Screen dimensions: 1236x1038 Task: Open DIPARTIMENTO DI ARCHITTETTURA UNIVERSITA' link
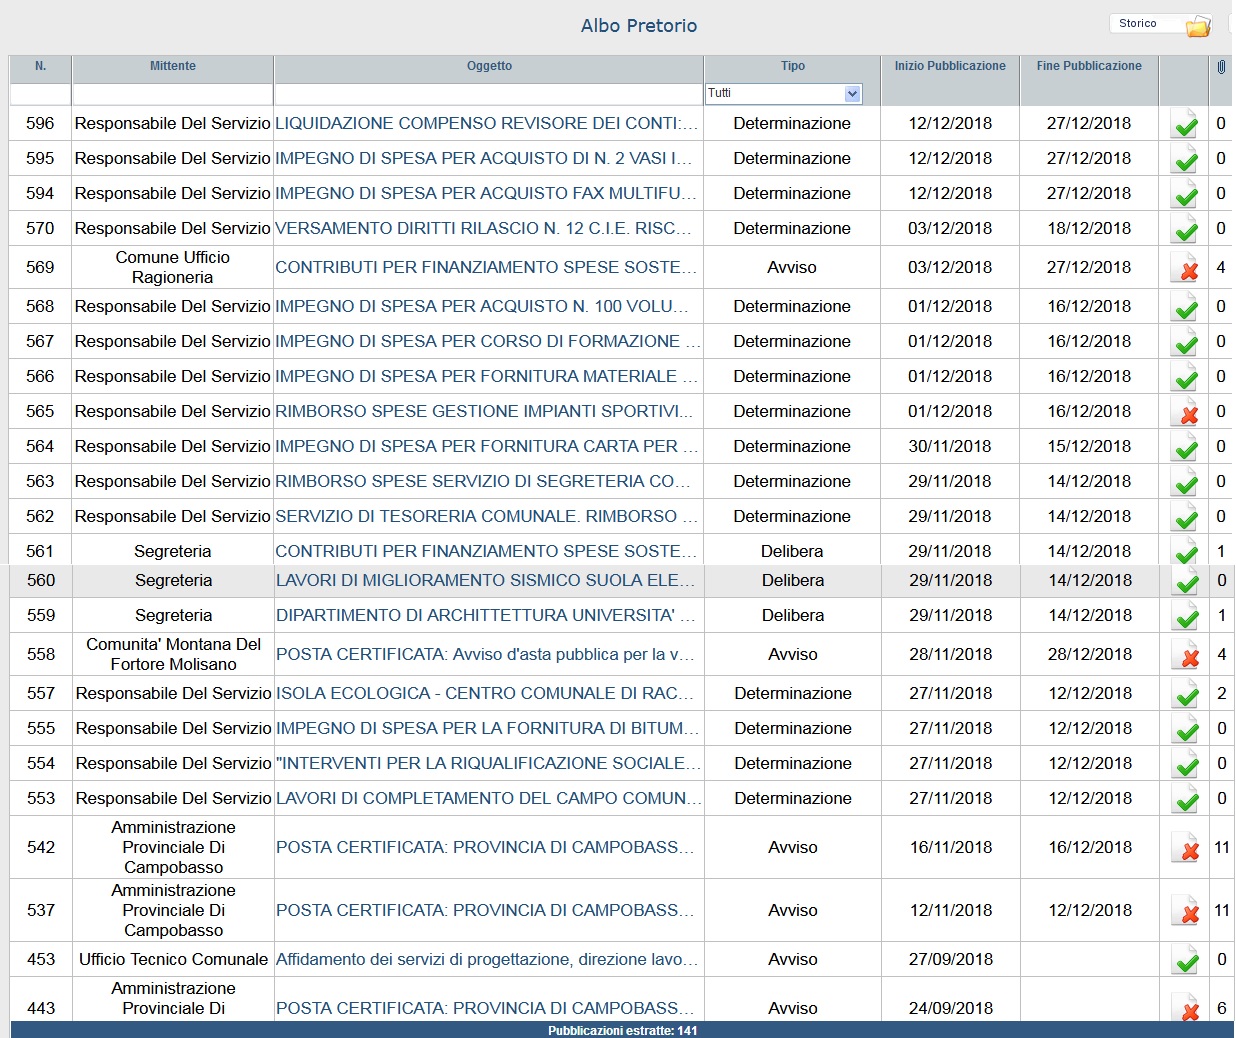pos(486,615)
